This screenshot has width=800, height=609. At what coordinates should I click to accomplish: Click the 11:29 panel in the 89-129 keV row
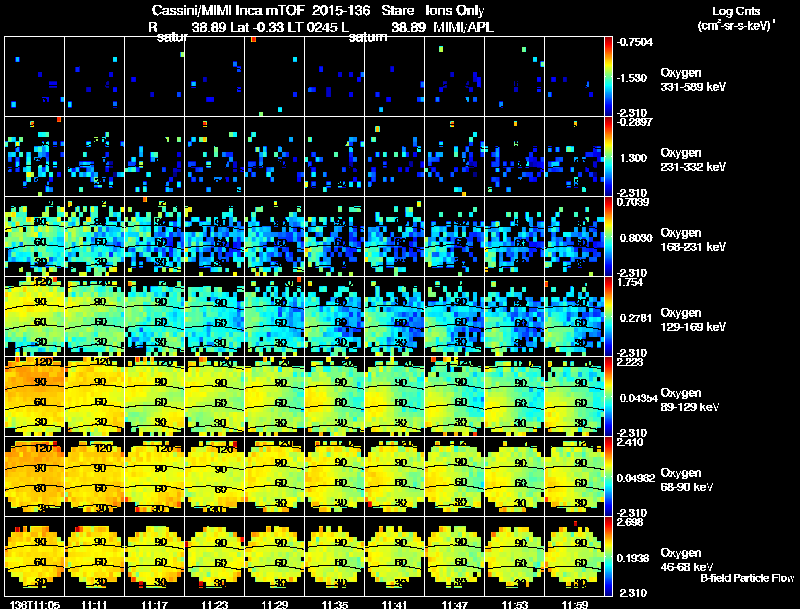pos(274,396)
